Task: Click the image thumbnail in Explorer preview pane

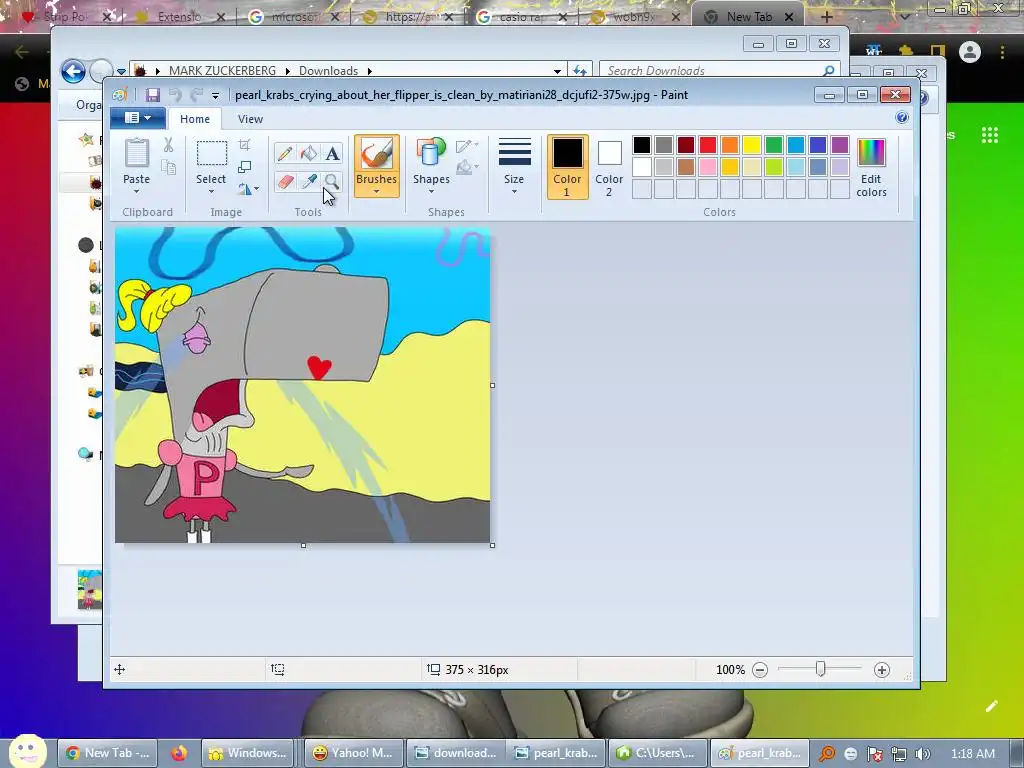Action: [89, 590]
